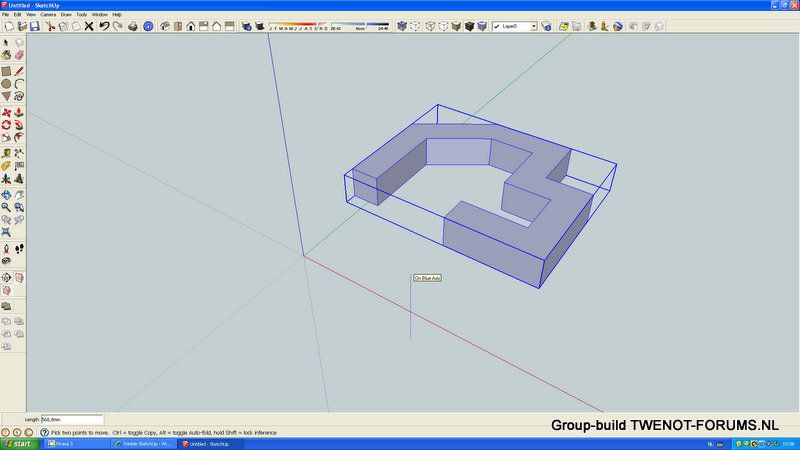Activate the Arc drawing tool
800x450 pixels.
coord(19,84)
